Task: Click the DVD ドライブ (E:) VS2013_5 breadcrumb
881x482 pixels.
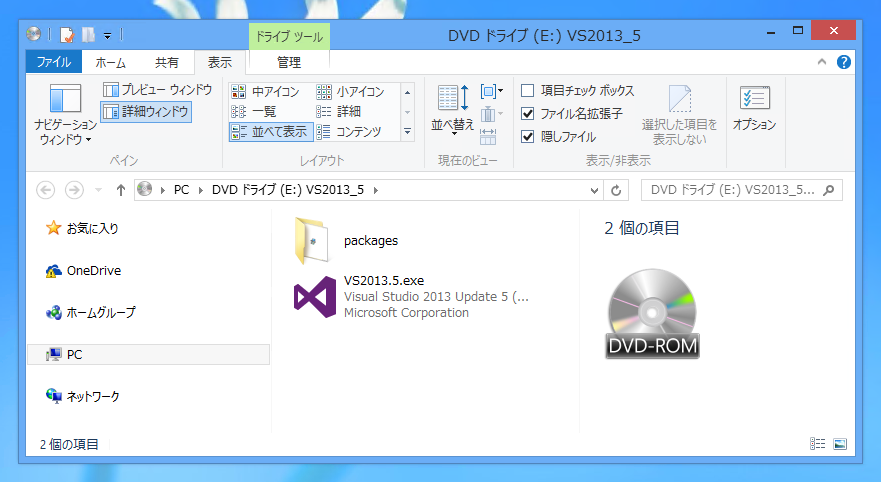Action: (288, 190)
